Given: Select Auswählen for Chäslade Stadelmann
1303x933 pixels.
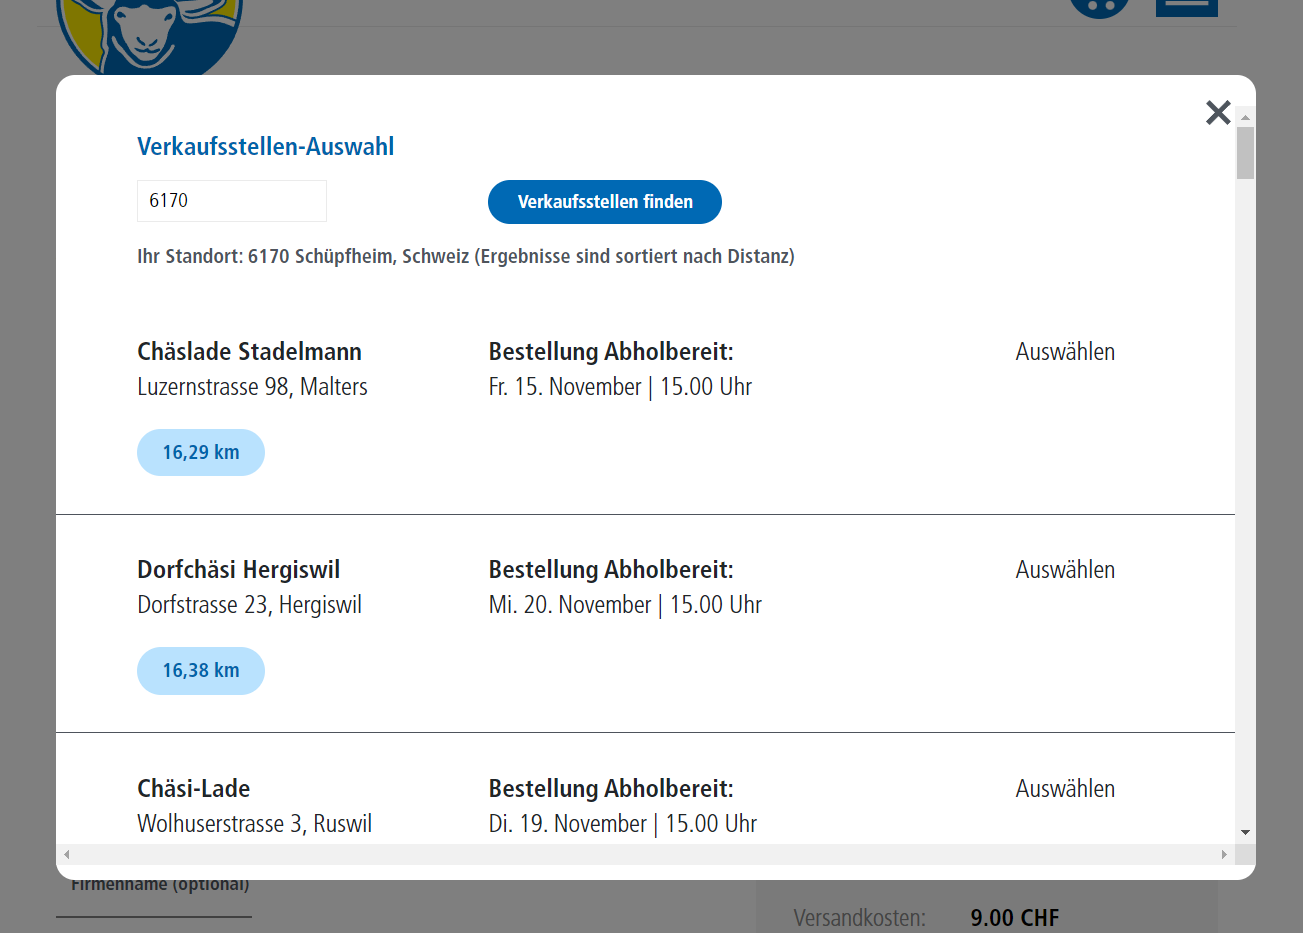Looking at the screenshot, I should click(1065, 352).
